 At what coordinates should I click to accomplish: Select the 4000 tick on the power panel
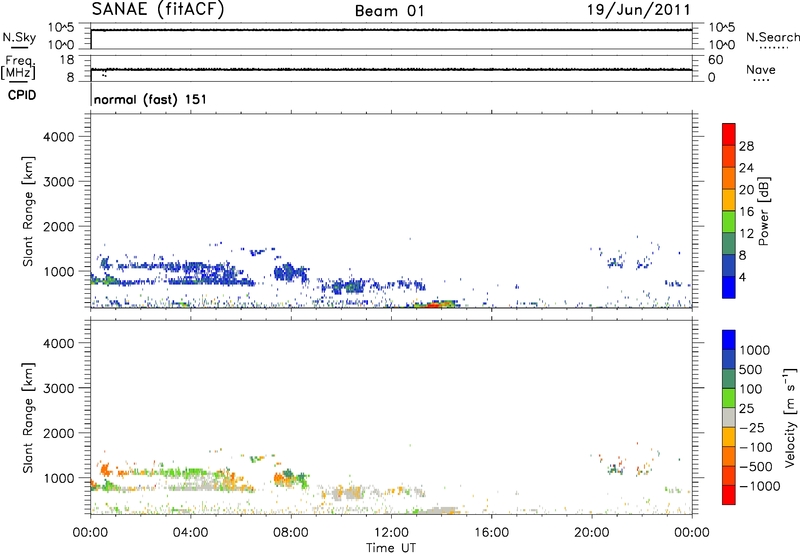point(59,137)
